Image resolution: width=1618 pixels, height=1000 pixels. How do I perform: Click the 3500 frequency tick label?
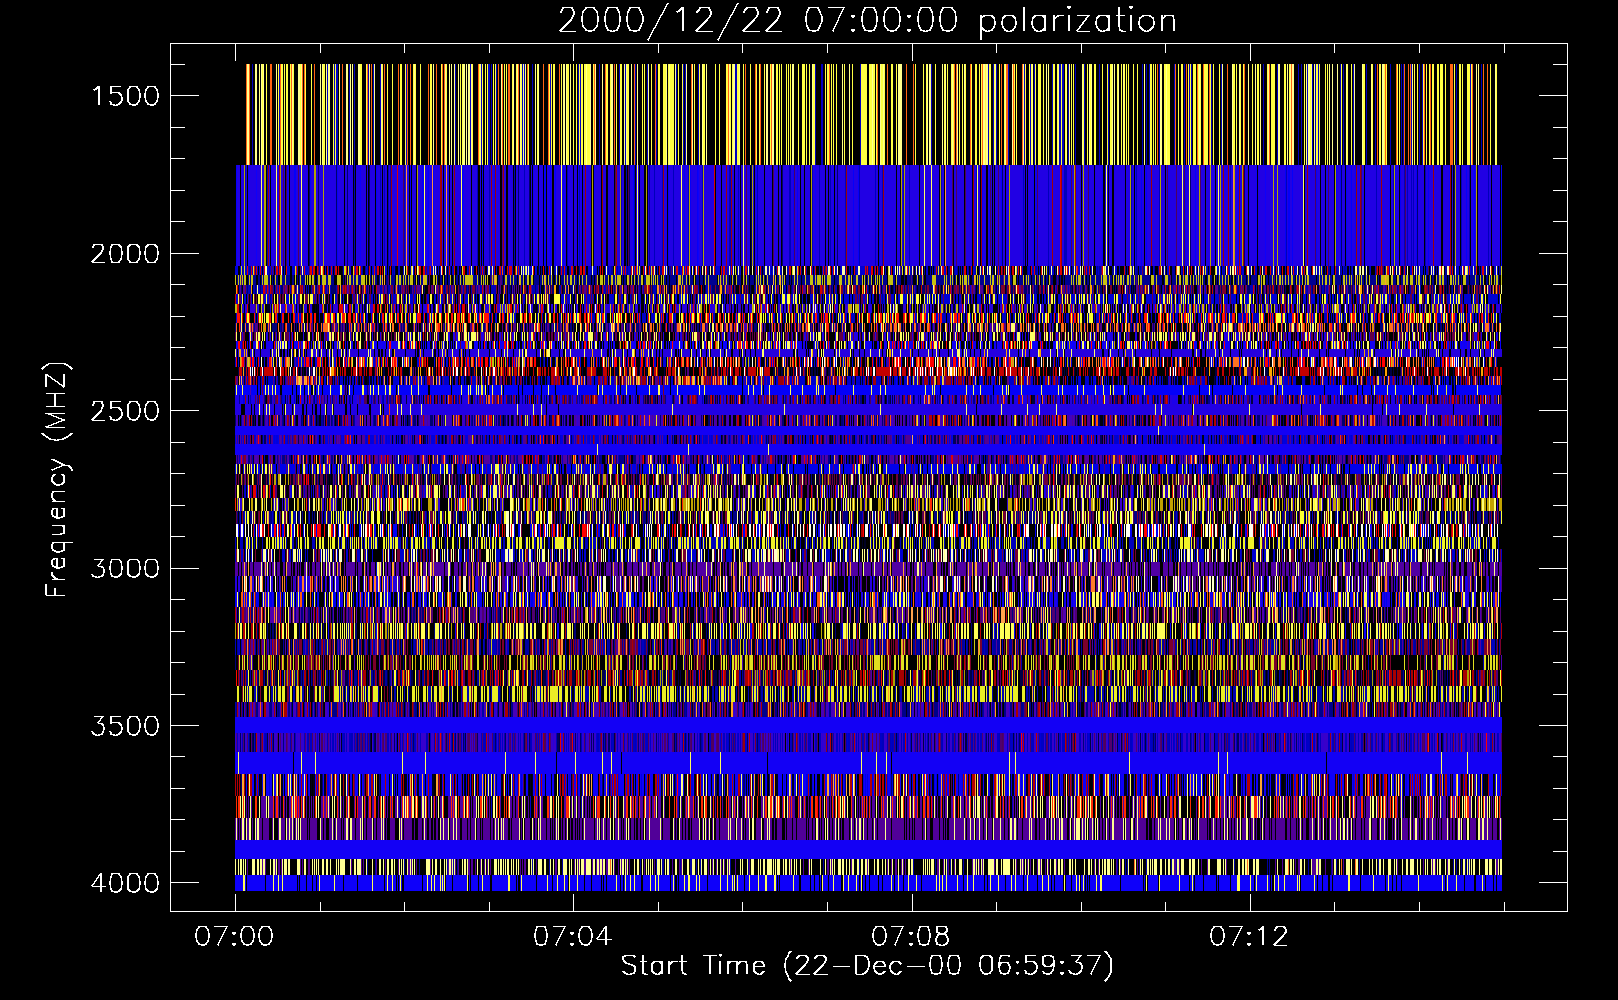click(x=125, y=726)
